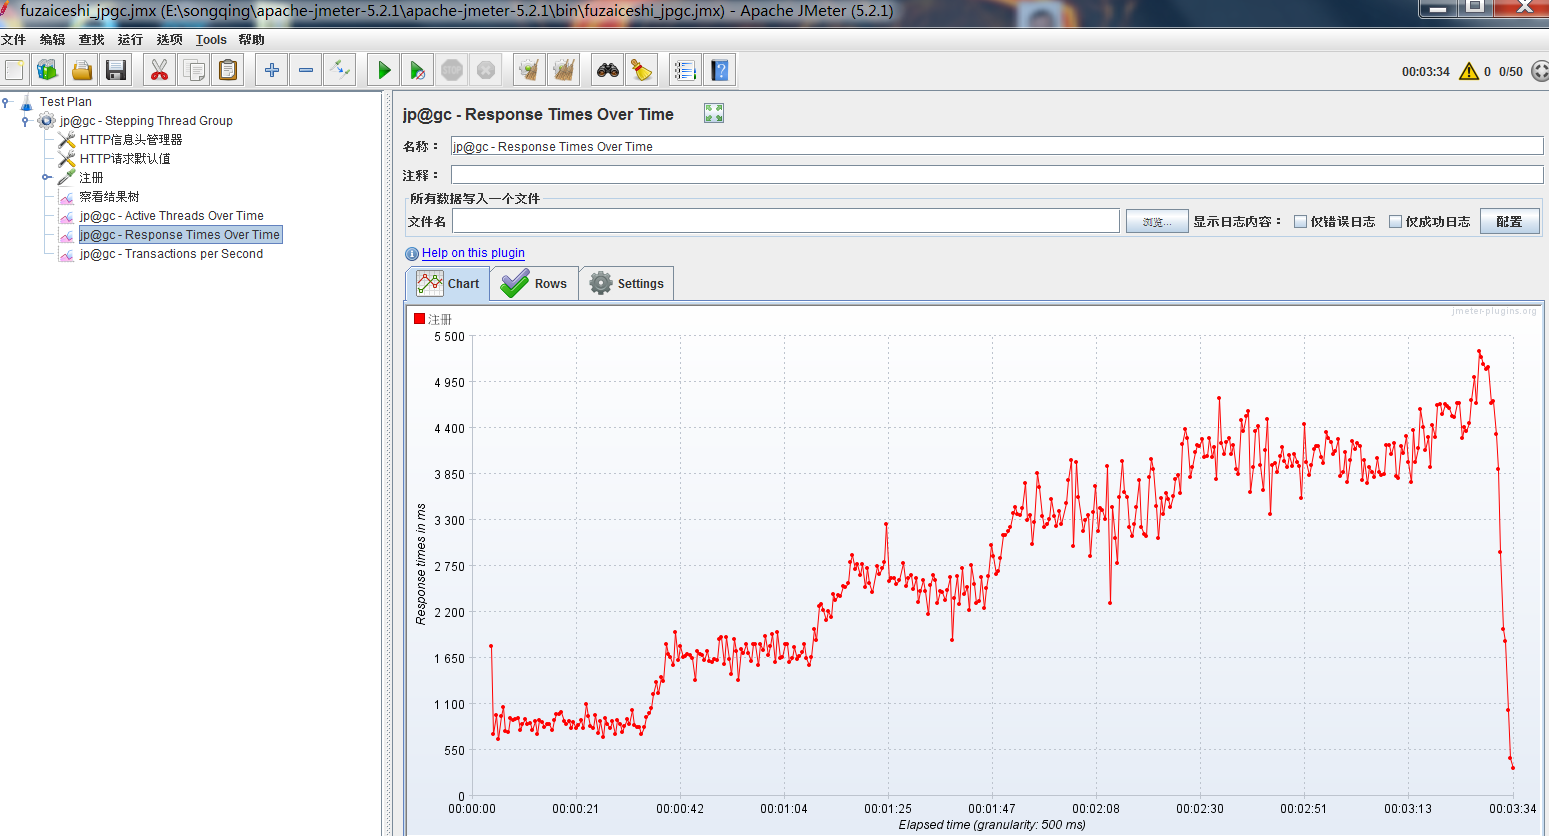This screenshot has width=1549, height=836.
Task: Click the red 注册 legend swatch
Action: coord(420,319)
